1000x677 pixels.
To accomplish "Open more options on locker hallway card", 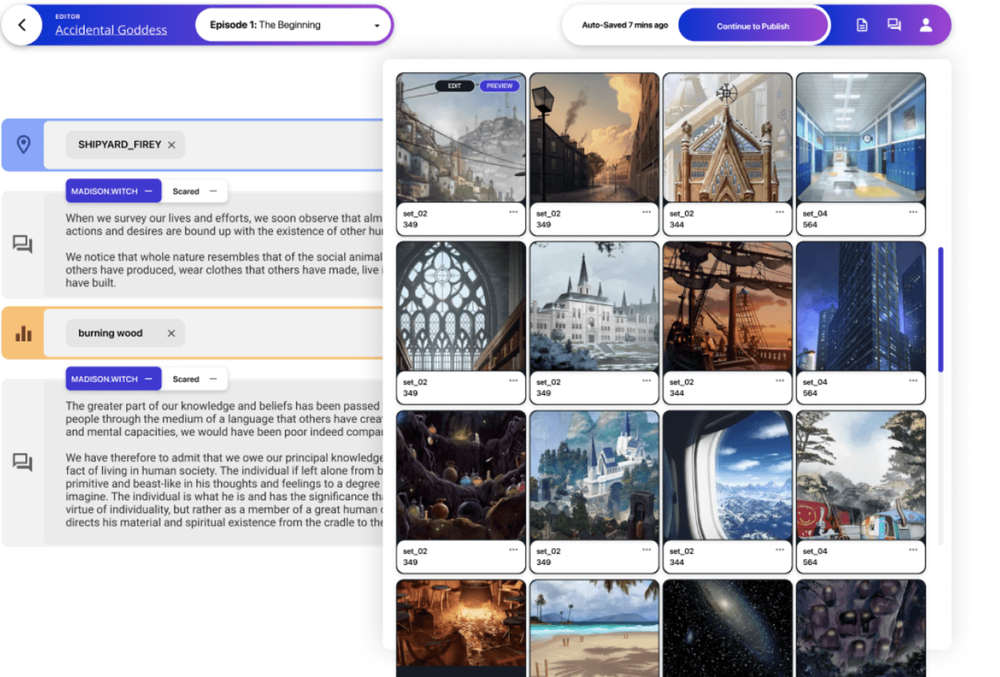I will tap(913, 212).
